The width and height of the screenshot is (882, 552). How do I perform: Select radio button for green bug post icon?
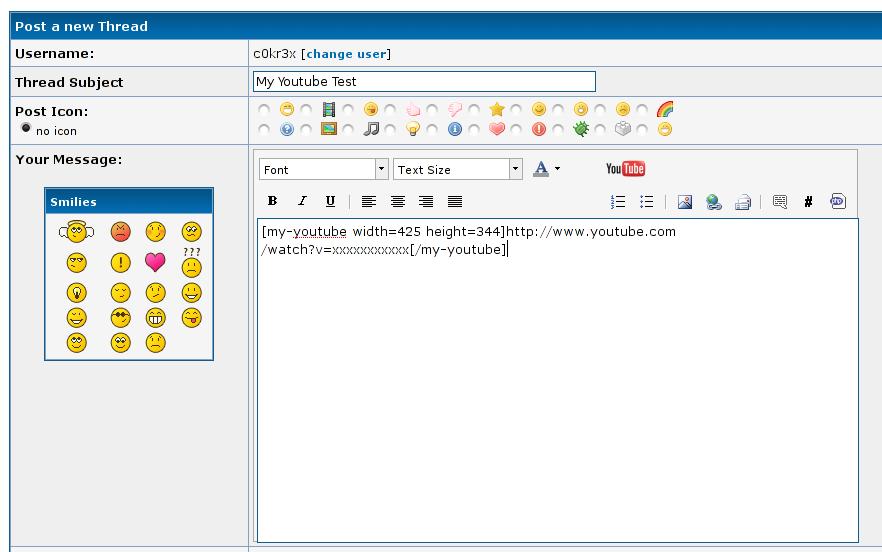[x=558, y=129]
